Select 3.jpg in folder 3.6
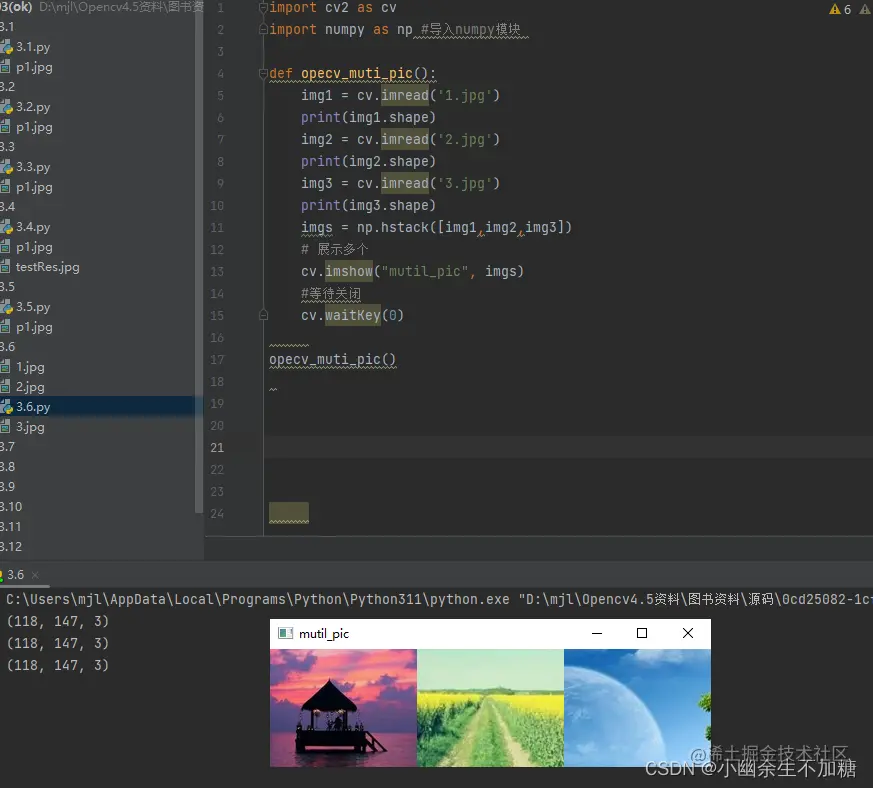Screen dimensions: 873x788 click(x=30, y=427)
